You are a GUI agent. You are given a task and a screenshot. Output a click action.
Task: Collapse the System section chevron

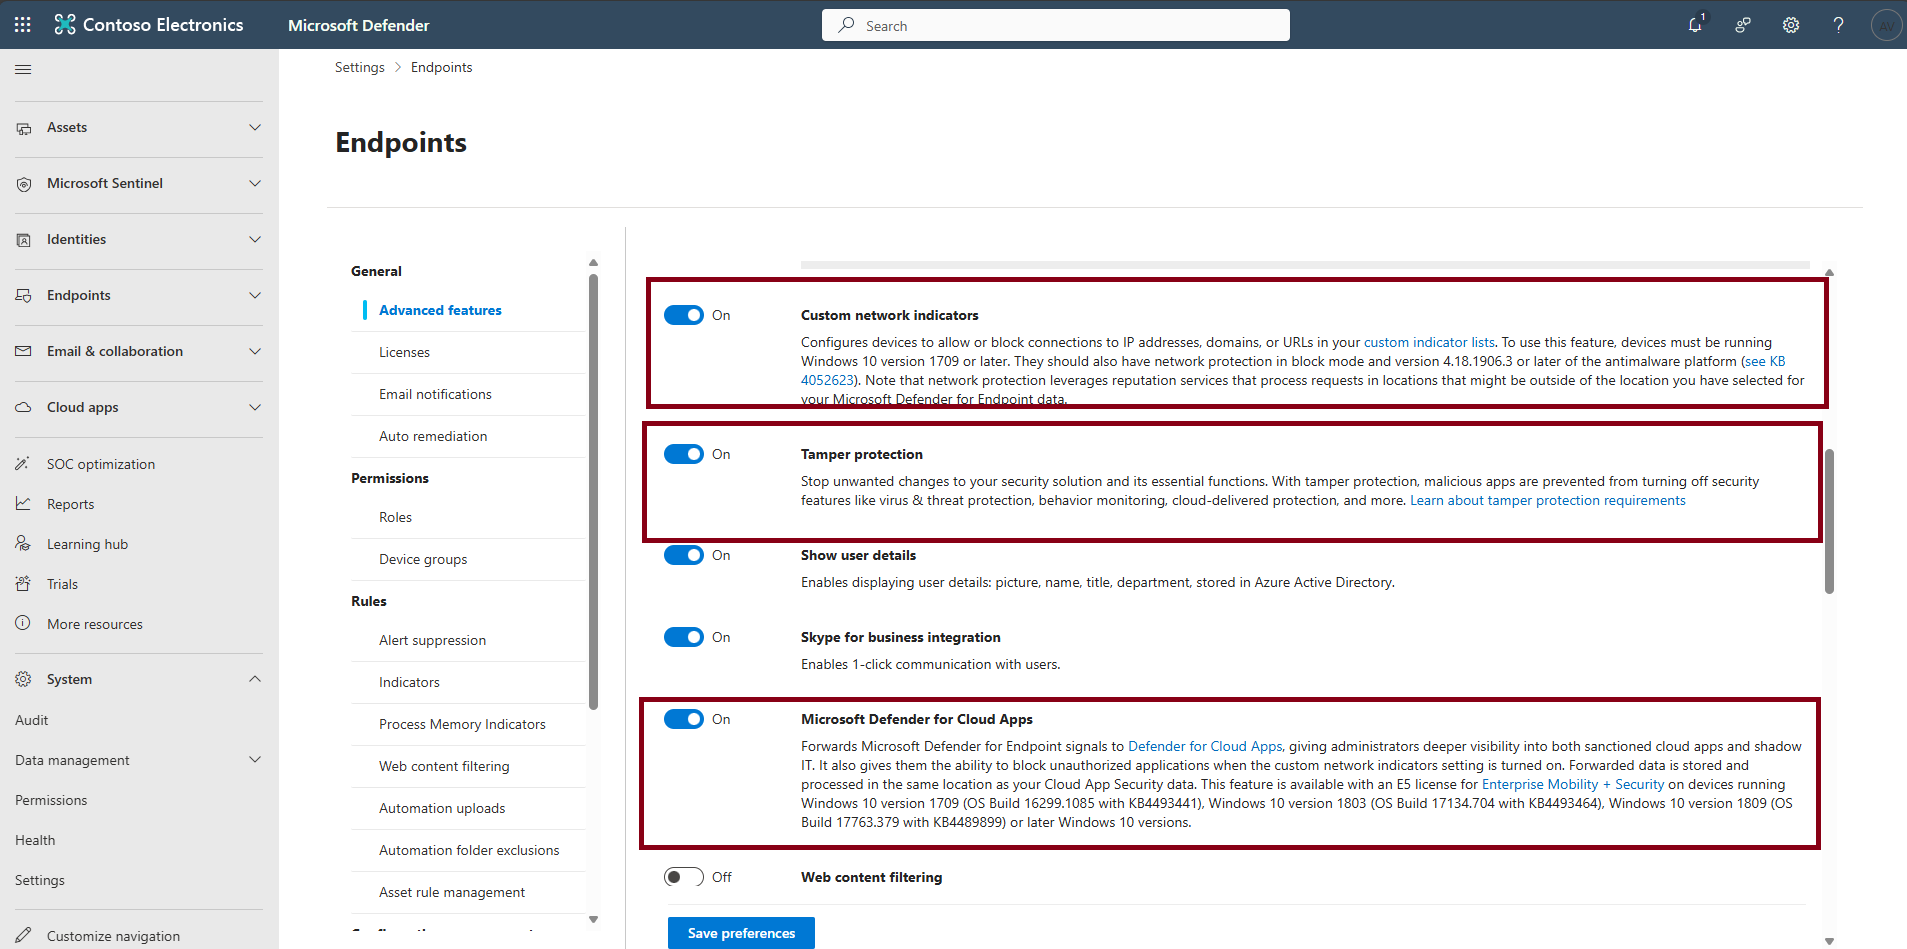[255, 679]
